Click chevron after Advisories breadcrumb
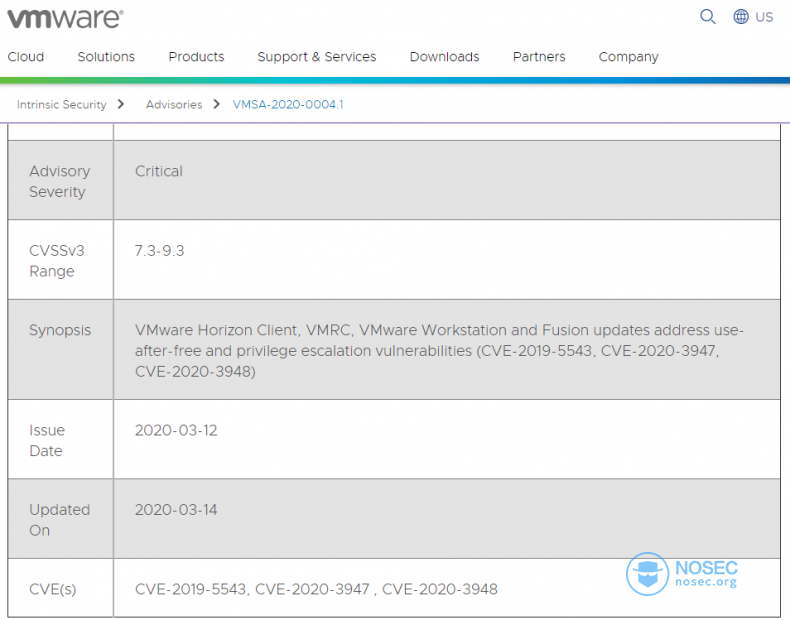 pos(217,104)
